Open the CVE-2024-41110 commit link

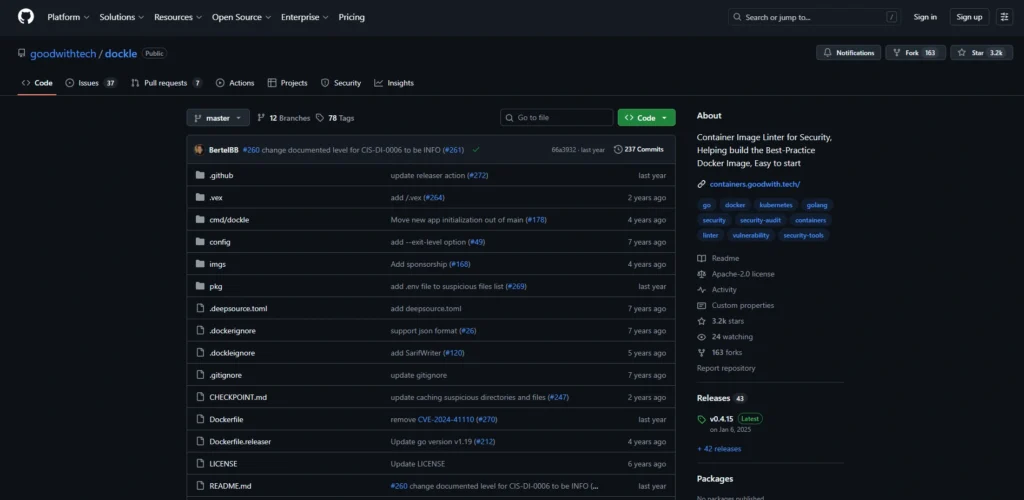point(445,420)
